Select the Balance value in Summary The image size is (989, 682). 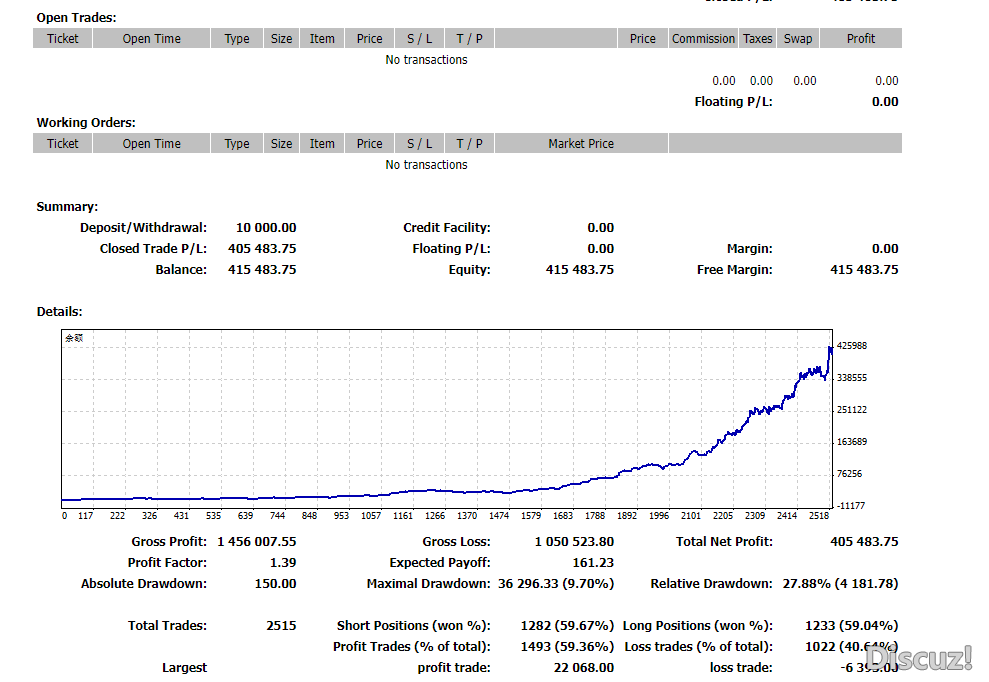tap(262, 269)
